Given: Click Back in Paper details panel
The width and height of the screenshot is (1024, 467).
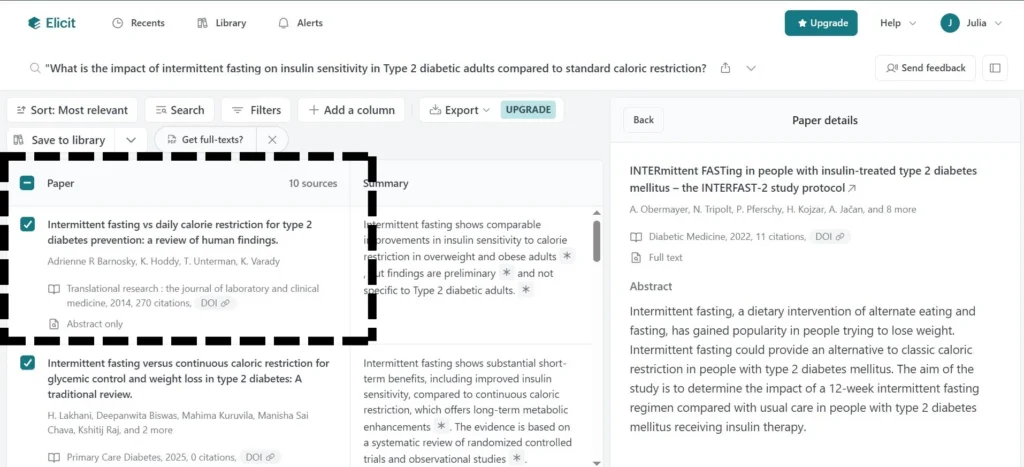Looking at the screenshot, I should tap(643, 120).
